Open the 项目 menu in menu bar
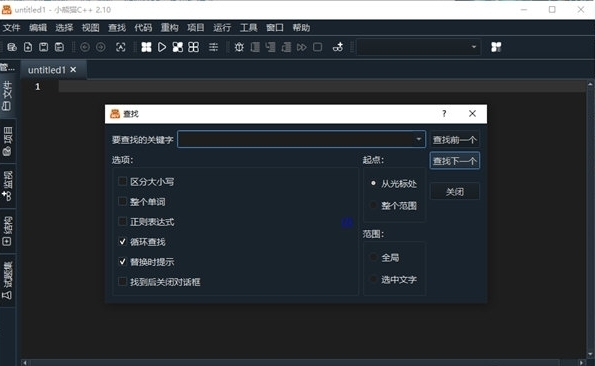Screen dimensions: 595x366 [x=196, y=28]
